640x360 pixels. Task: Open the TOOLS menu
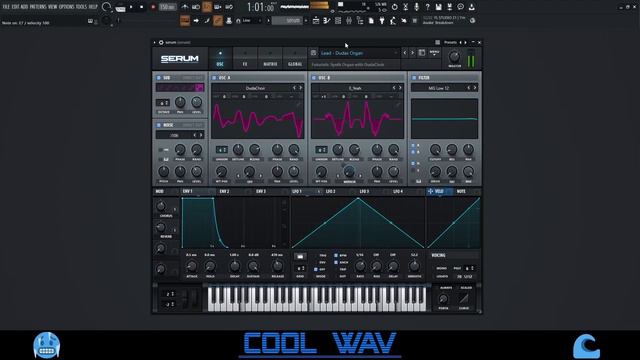pyautogui.click(x=81, y=7)
